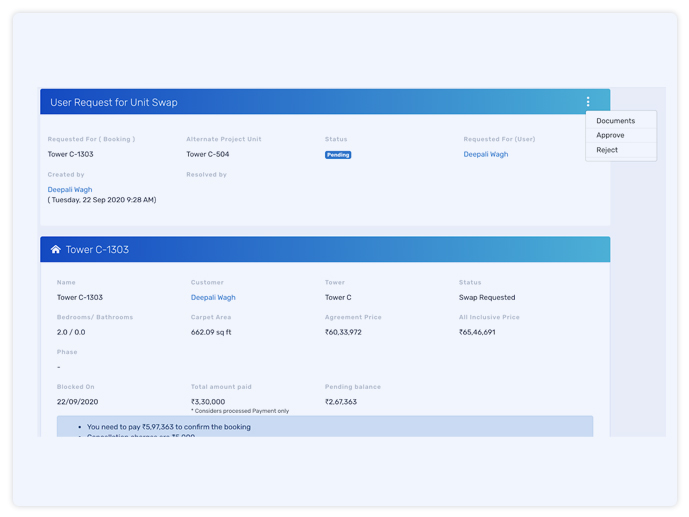Click the home icon beside Tower C-1303
Viewport: 689px width, 517px height.
coord(55,249)
